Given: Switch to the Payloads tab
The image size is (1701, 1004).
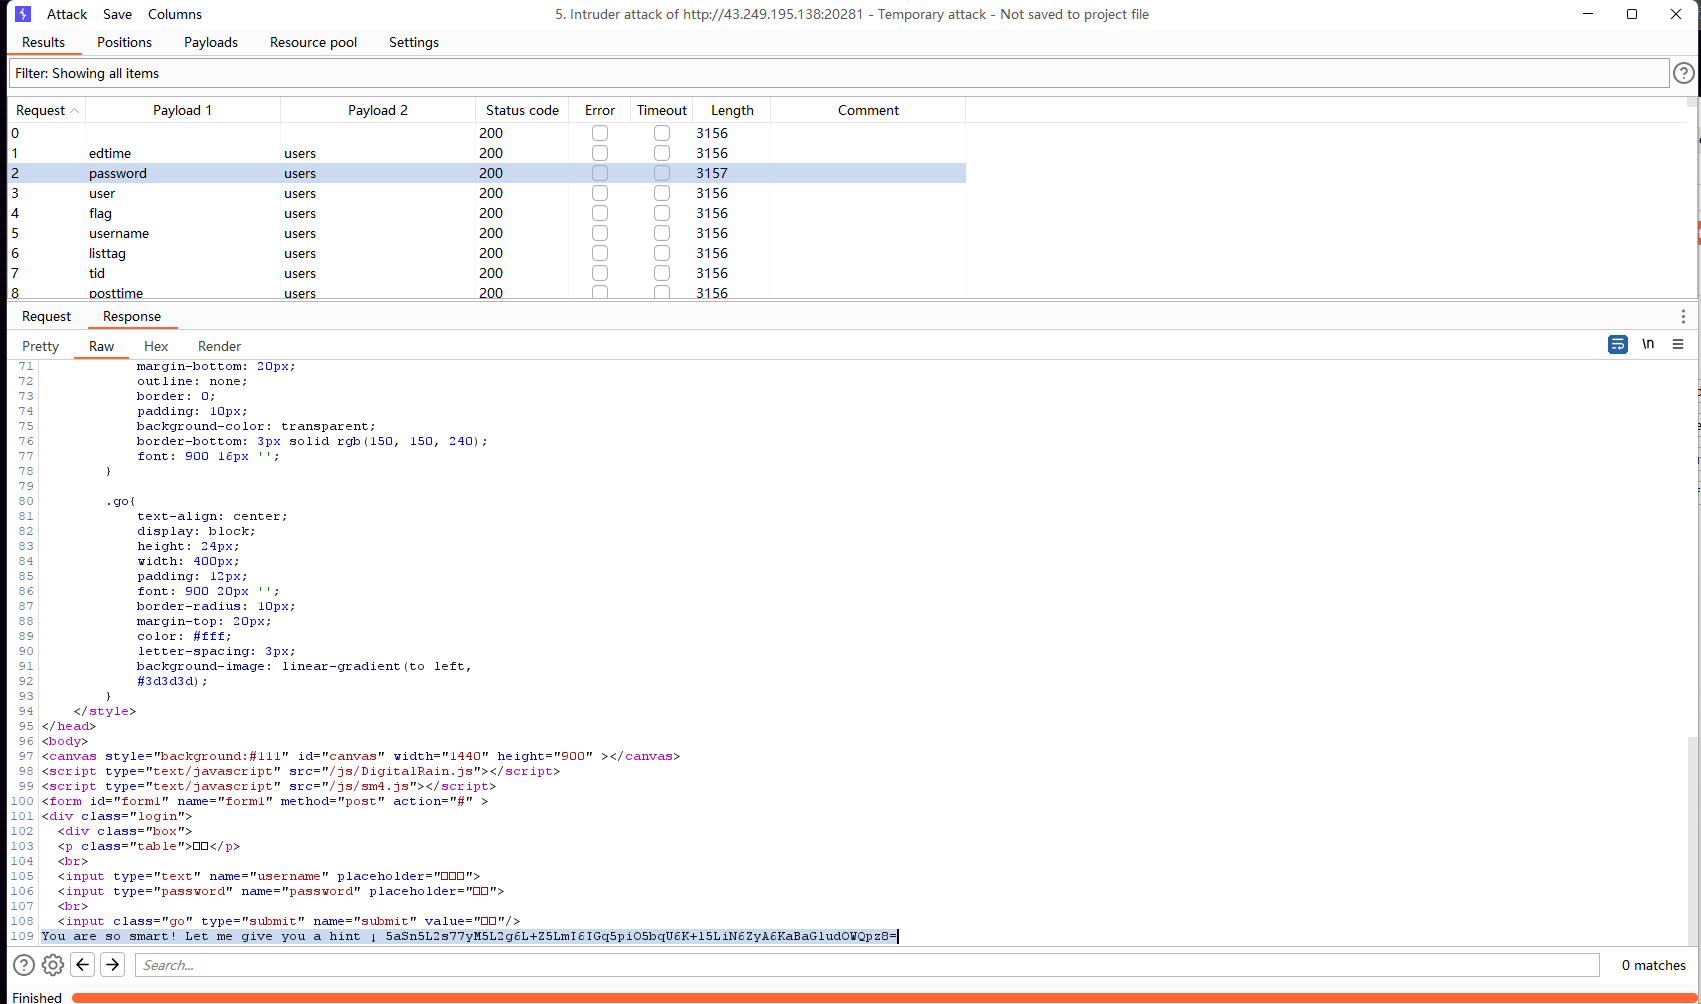Looking at the screenshot, I should click(211, 42).
